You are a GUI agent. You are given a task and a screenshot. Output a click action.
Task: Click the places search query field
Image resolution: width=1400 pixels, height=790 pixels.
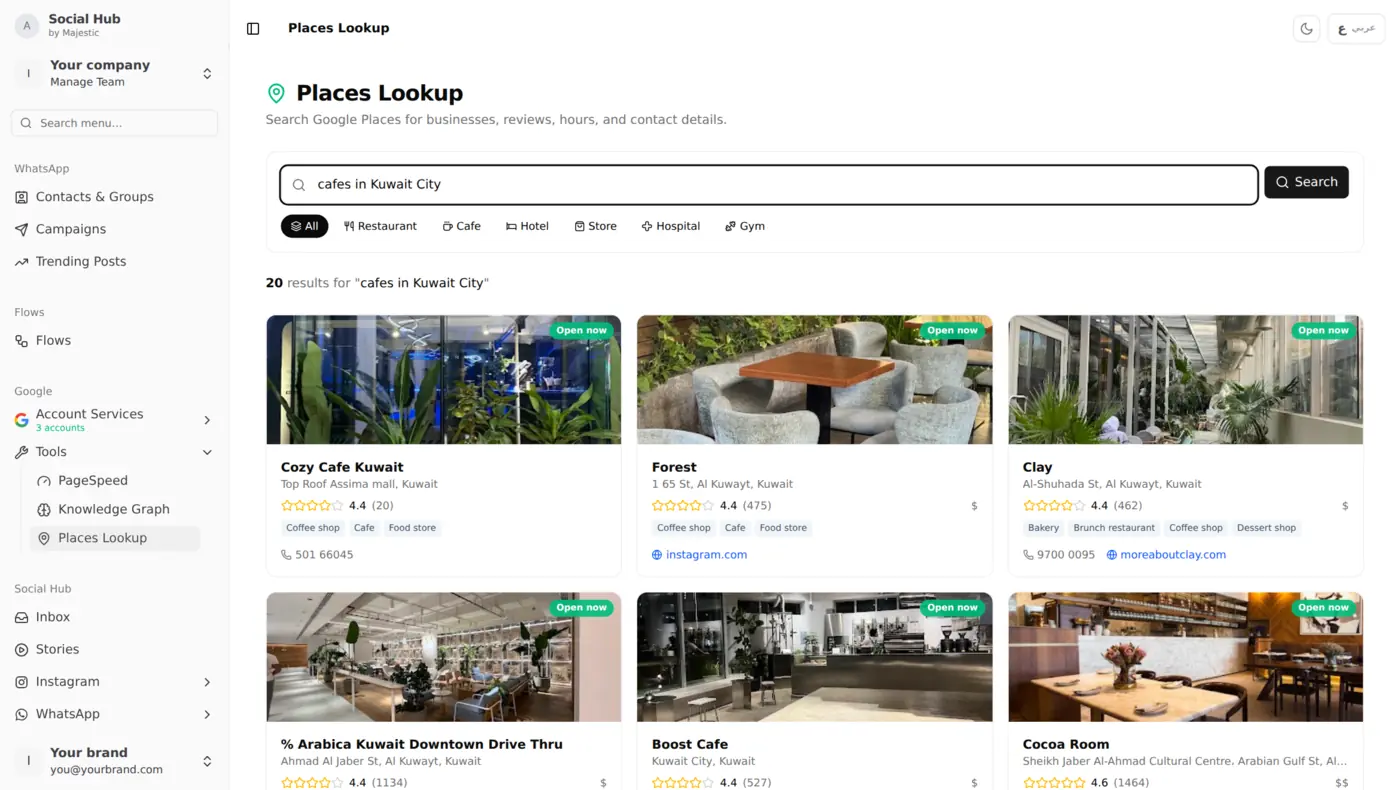769,184
